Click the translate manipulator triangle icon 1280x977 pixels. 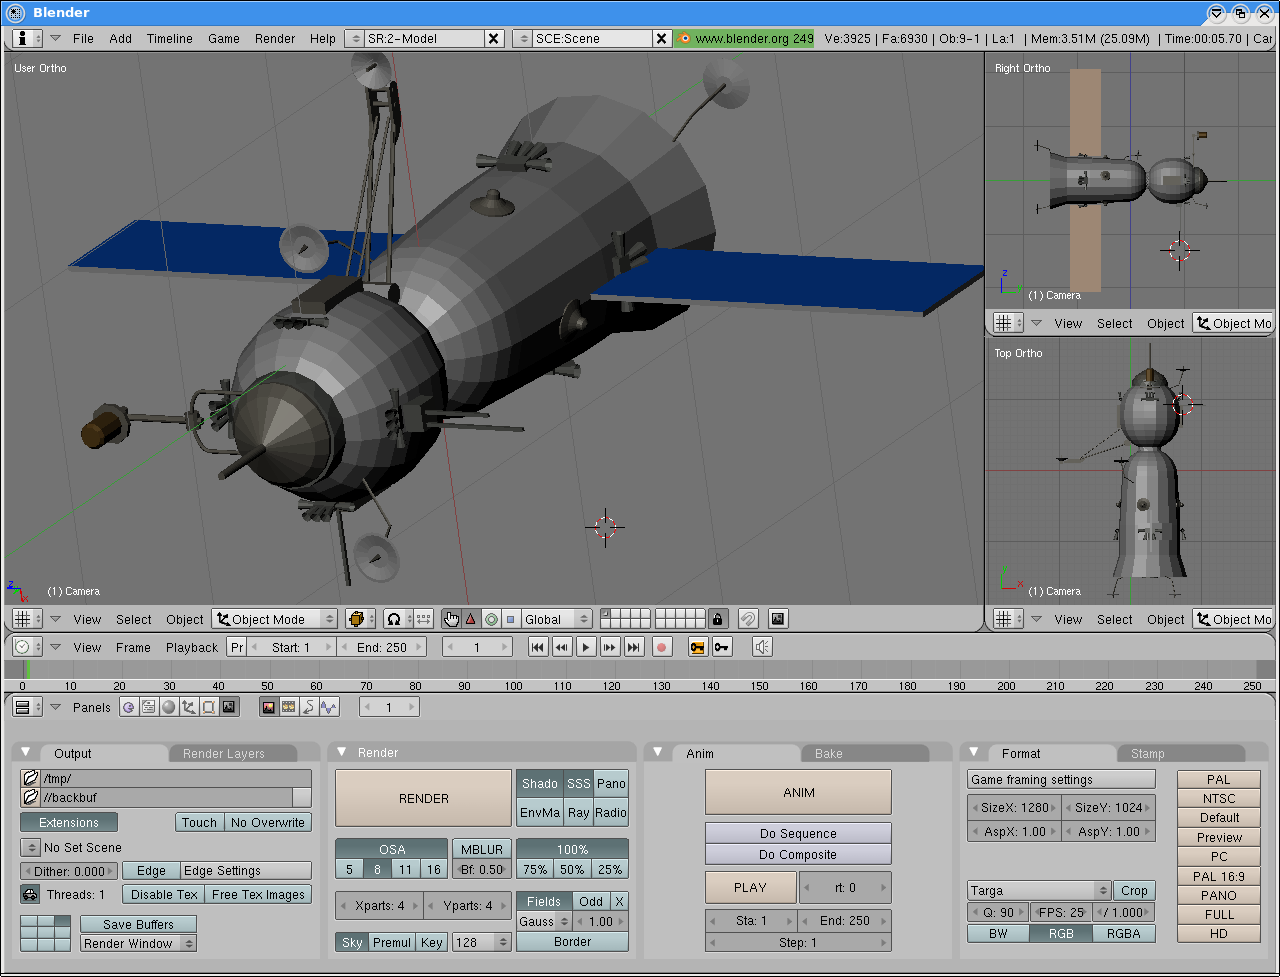470,619
